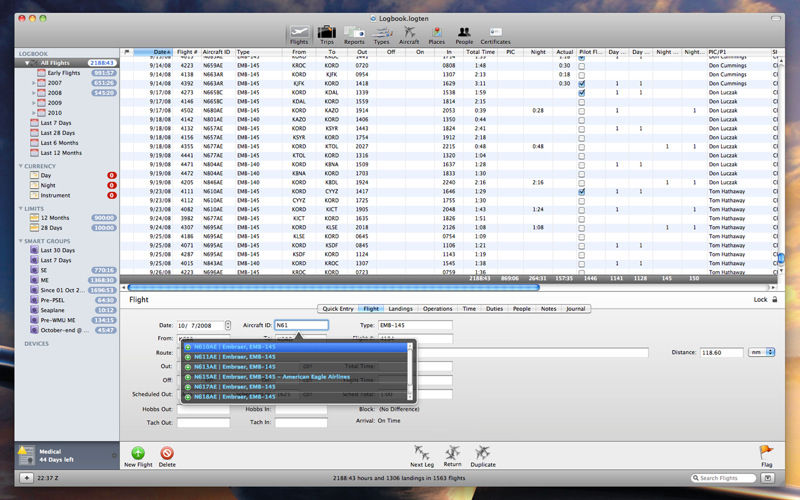Click the Search Flights field
800x500 pixels.
click(723, 478)
